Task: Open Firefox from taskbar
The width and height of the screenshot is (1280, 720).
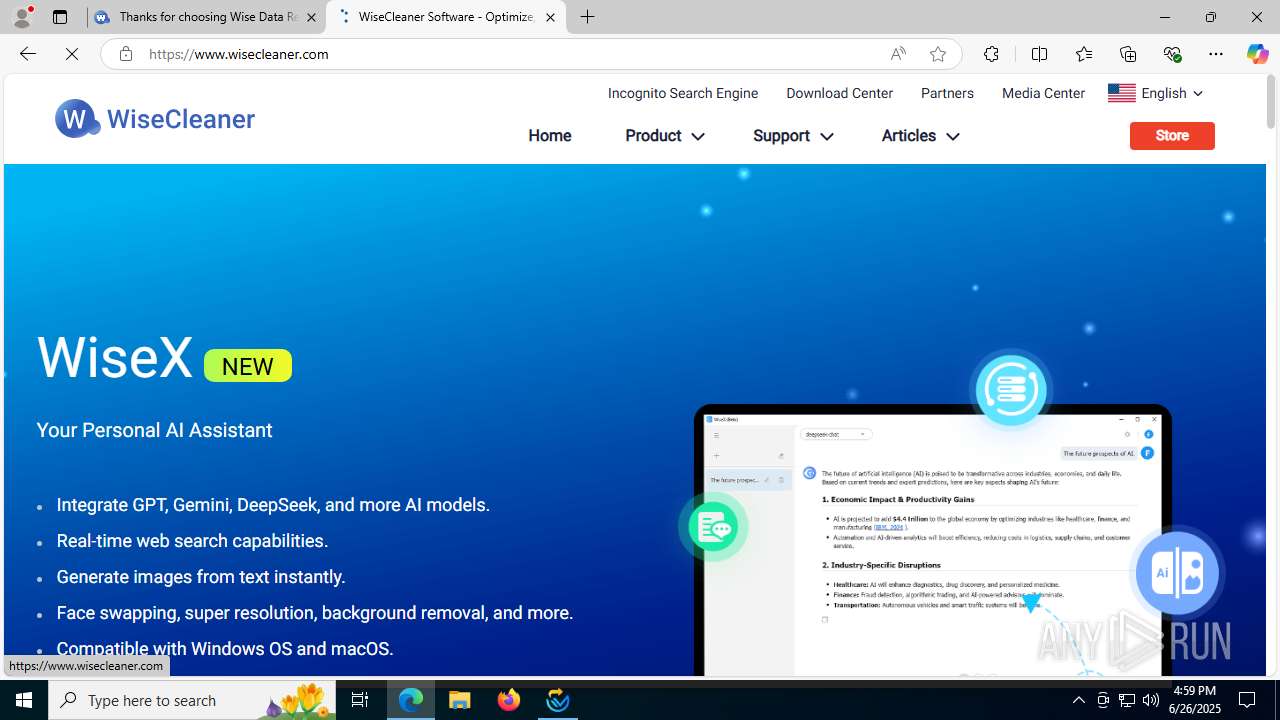Action: 509,700
